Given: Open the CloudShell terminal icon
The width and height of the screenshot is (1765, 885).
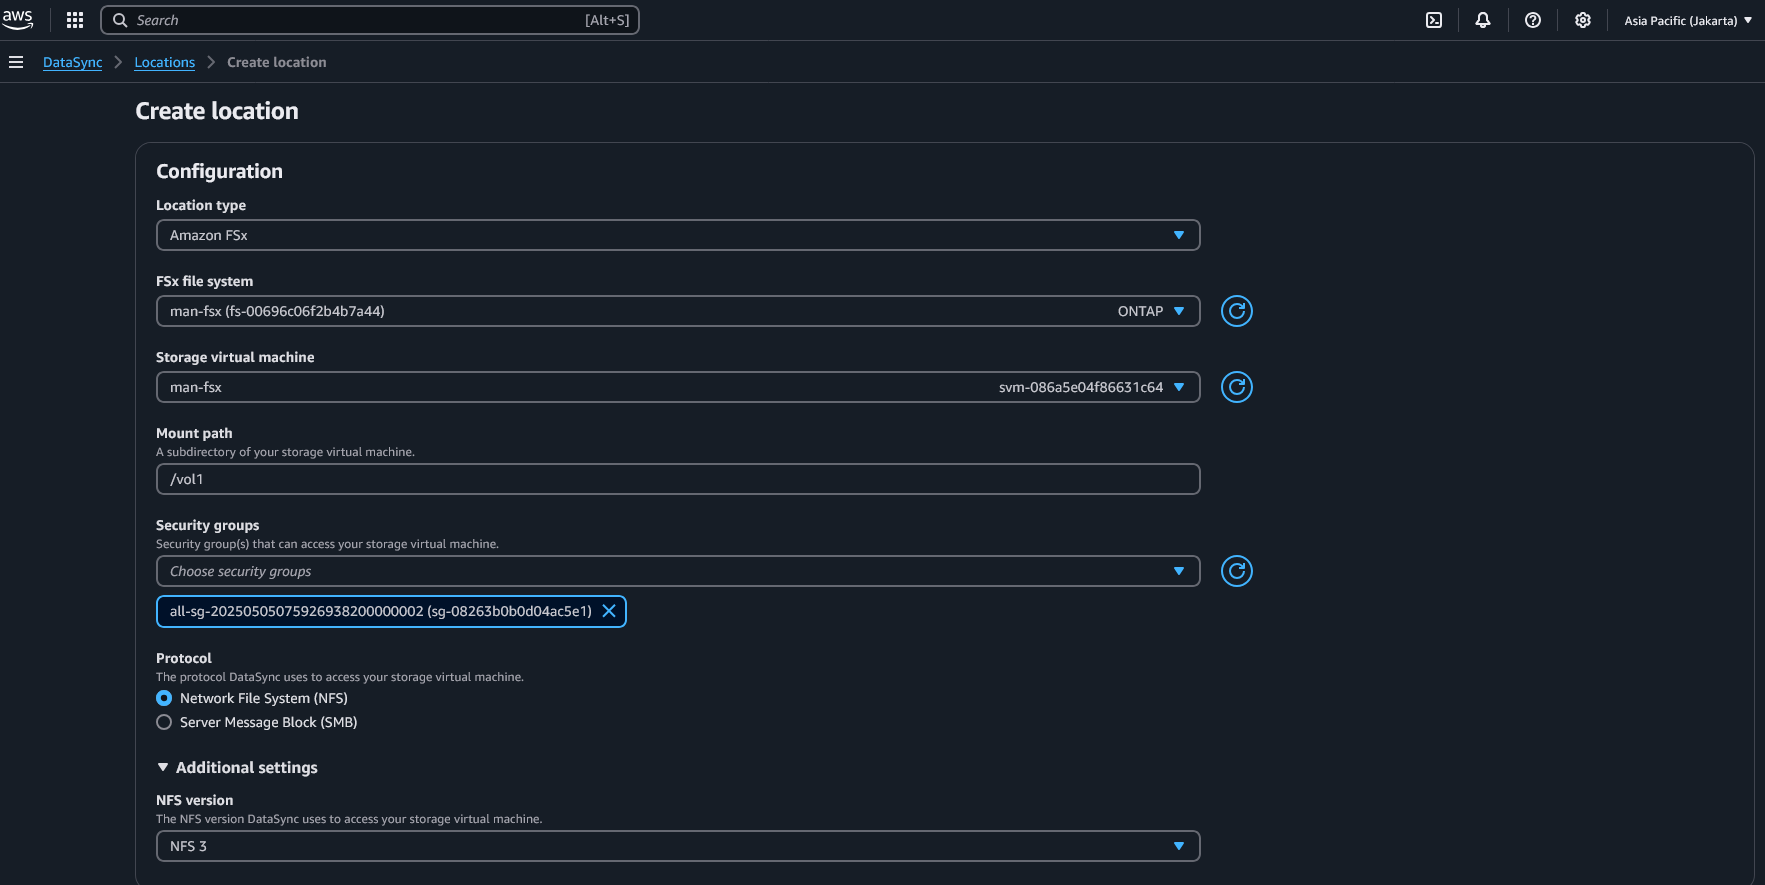Looking at the screenshot, I should 1434,20.
